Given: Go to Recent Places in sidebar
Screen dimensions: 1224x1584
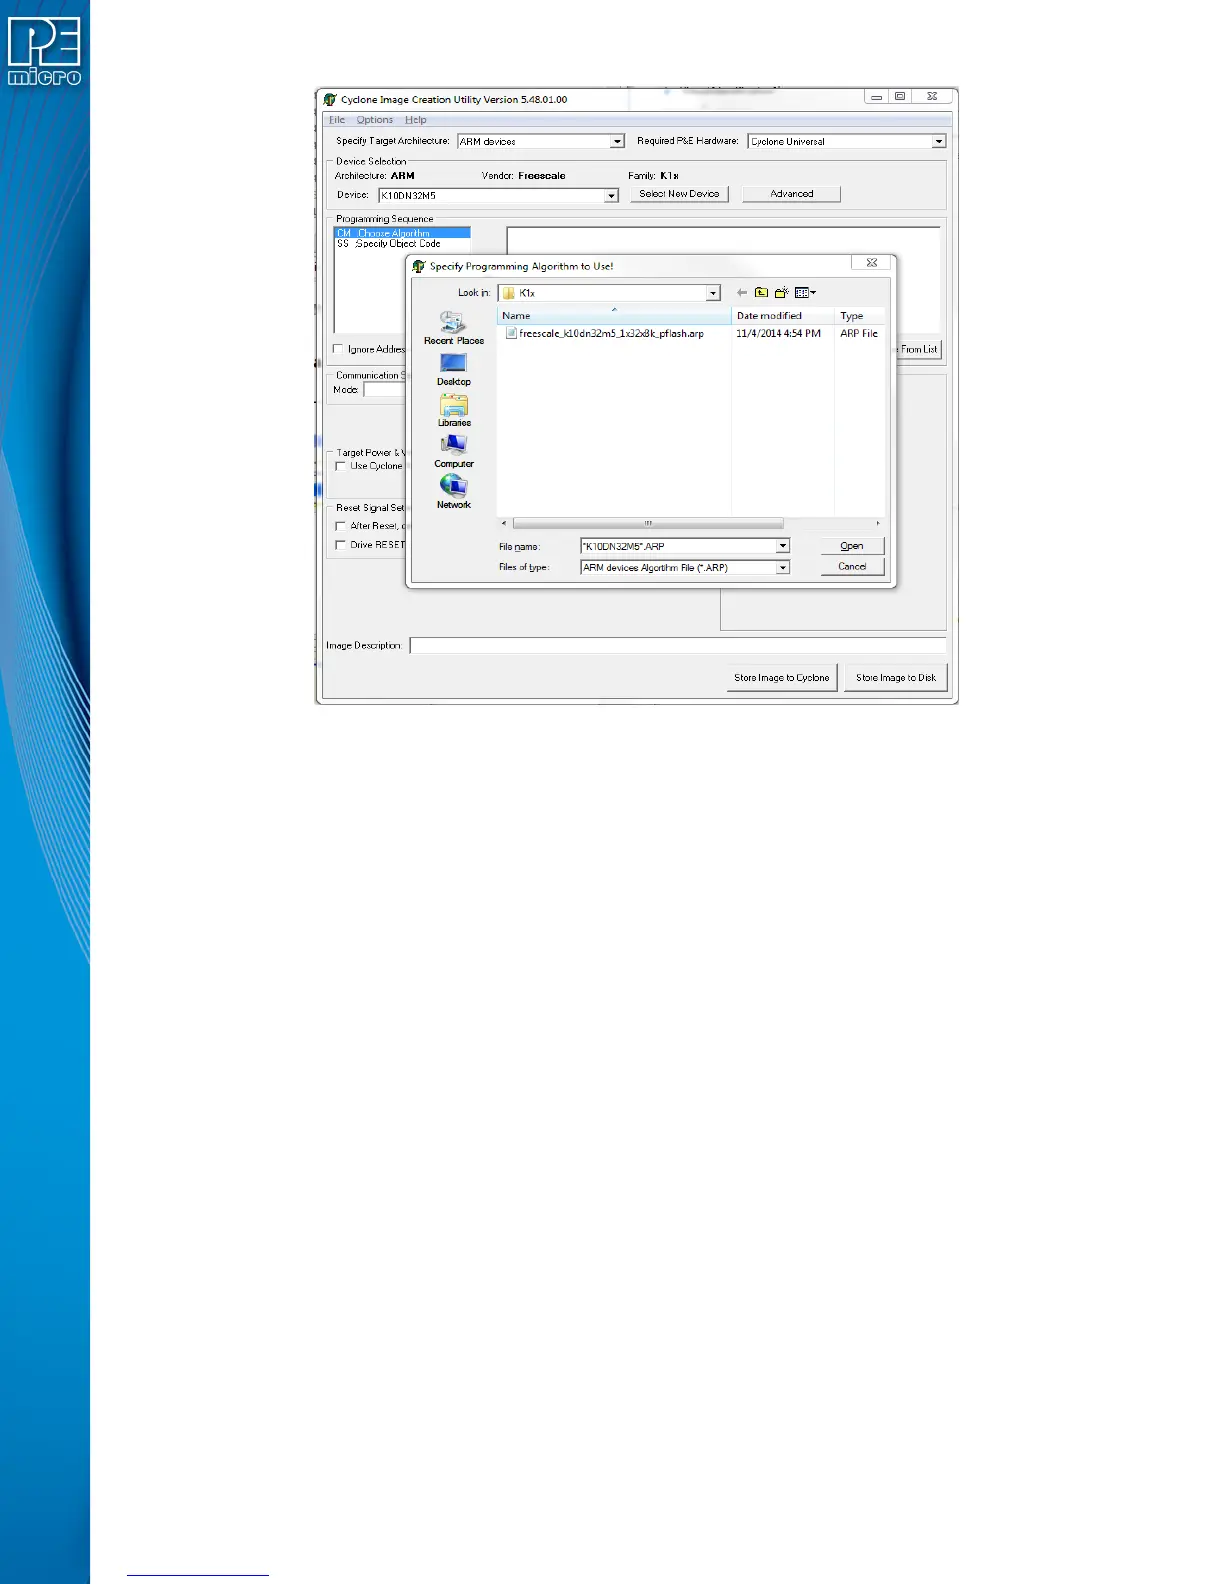Looking at the screenshot, I should click(454, 328).
